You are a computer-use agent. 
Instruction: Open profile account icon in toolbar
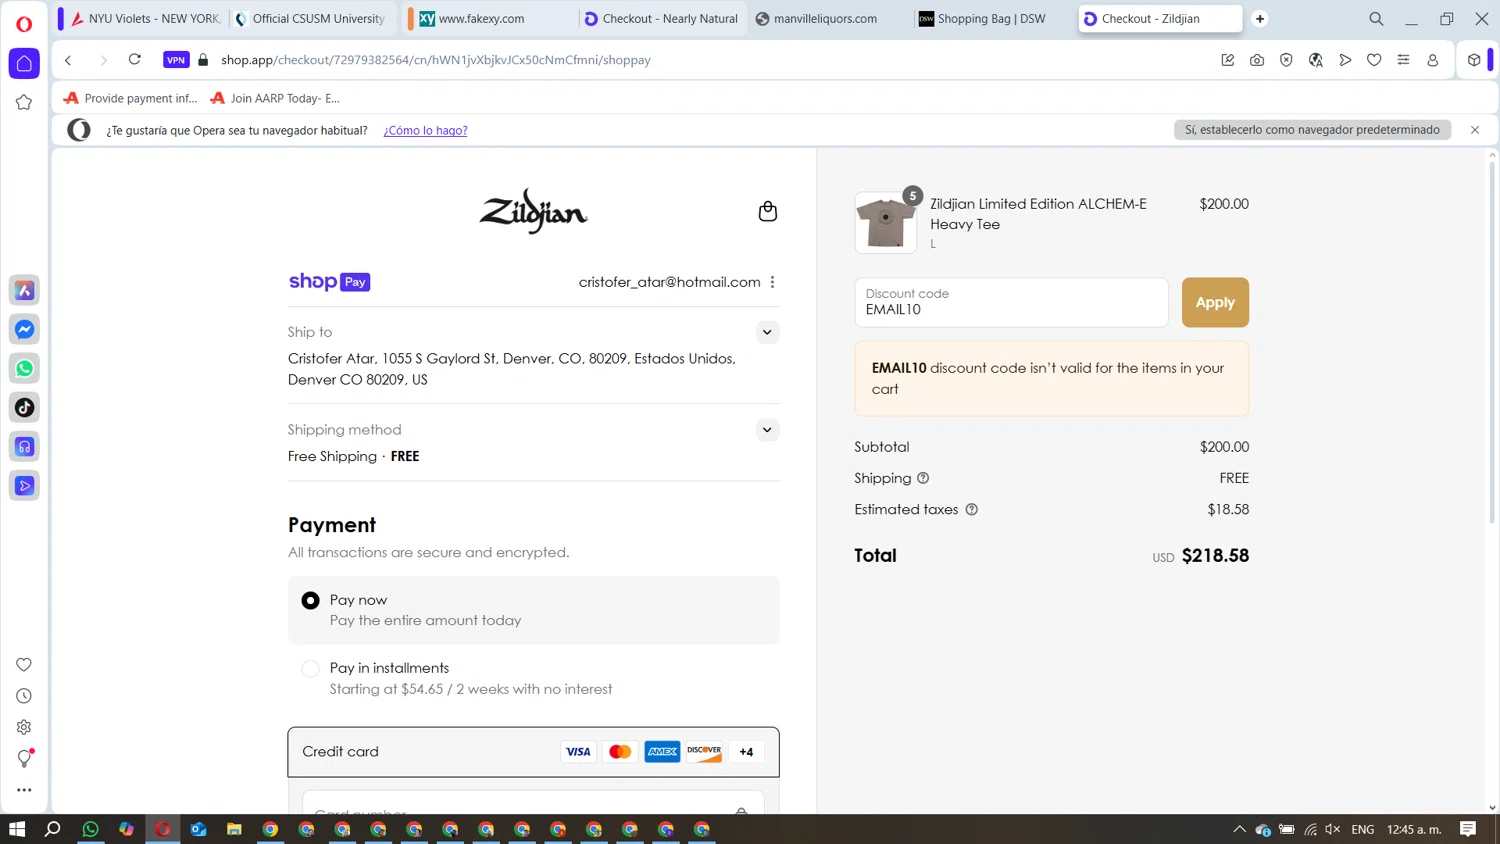[x=1432, y=60]
